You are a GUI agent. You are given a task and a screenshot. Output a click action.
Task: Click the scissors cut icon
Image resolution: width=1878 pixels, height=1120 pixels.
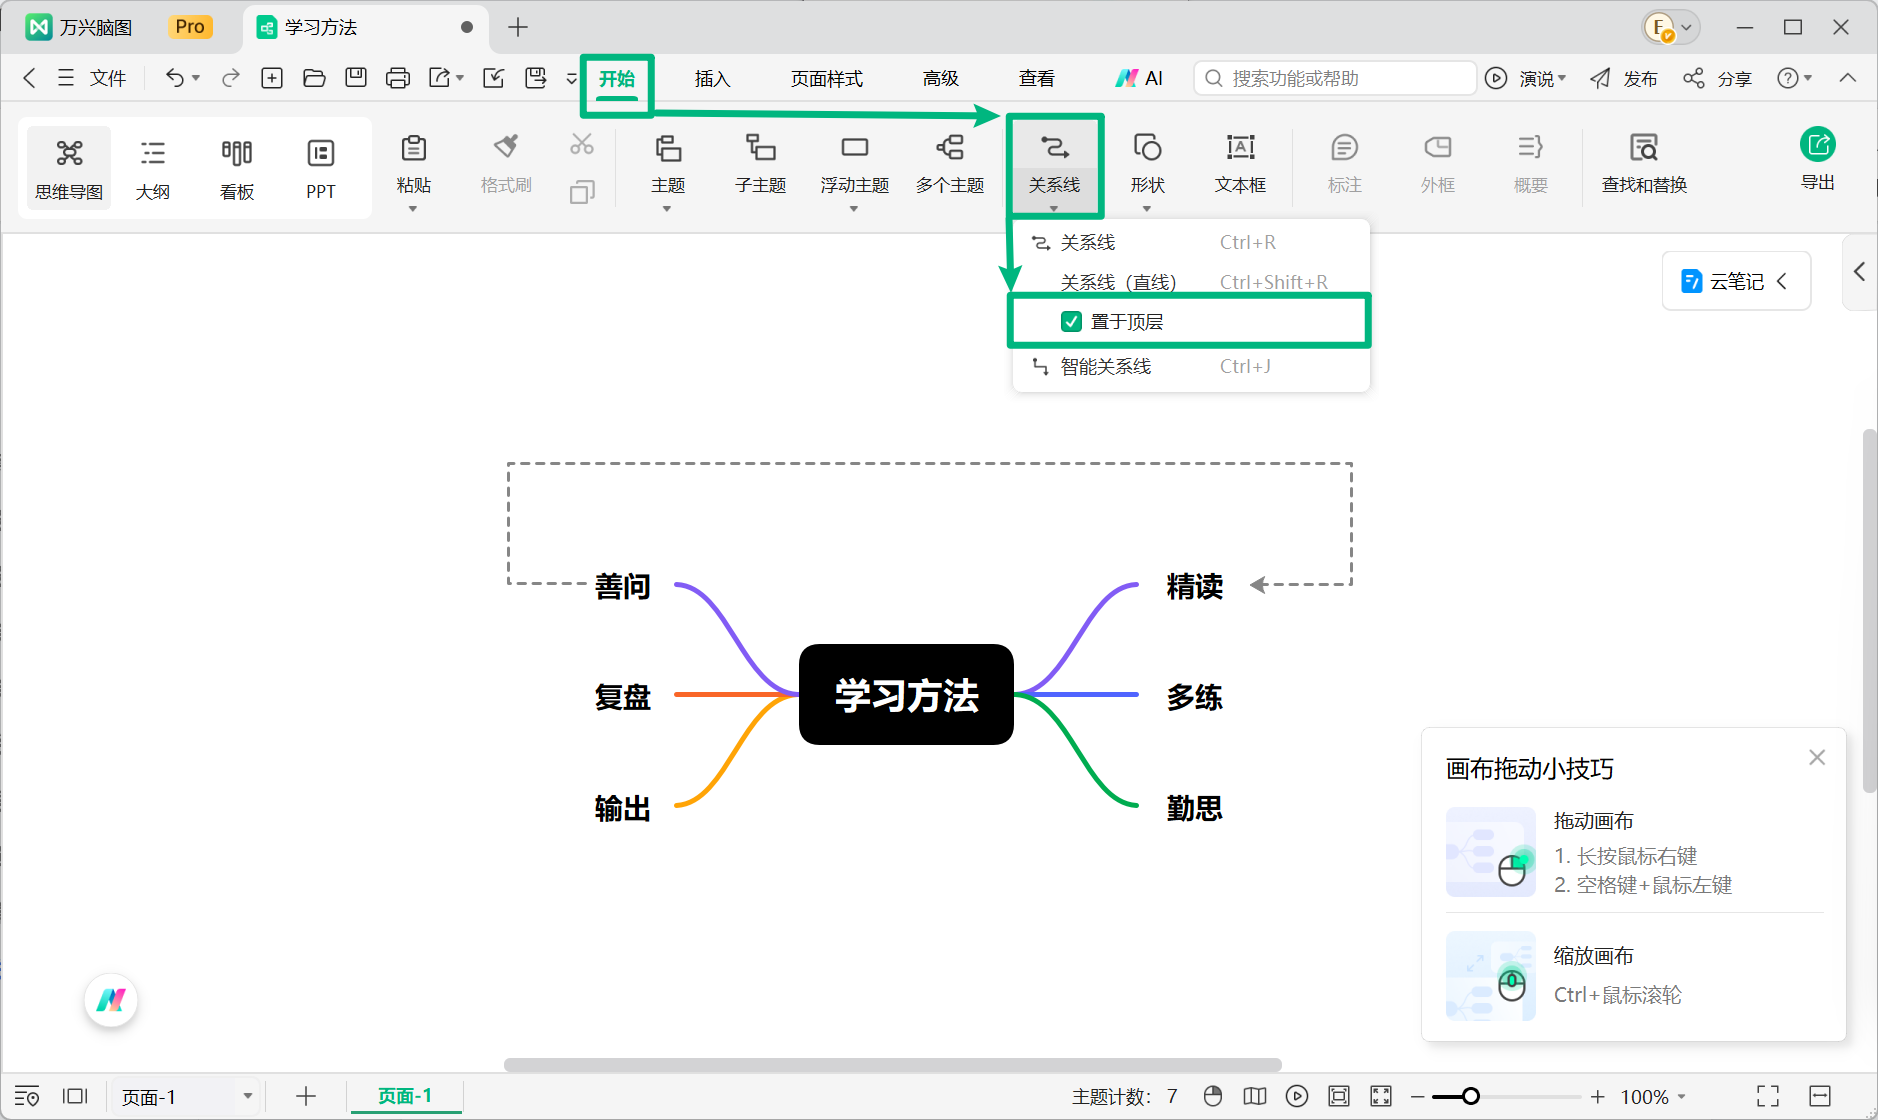(582, 145)
